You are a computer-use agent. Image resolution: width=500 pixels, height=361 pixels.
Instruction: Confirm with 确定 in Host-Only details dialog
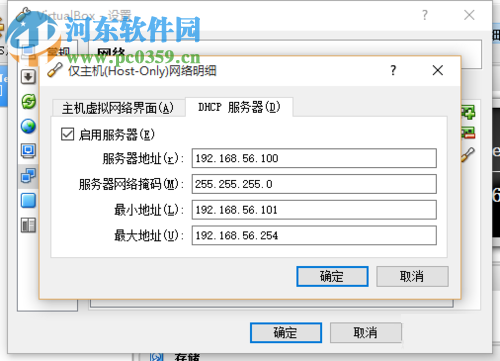[332, 276]
